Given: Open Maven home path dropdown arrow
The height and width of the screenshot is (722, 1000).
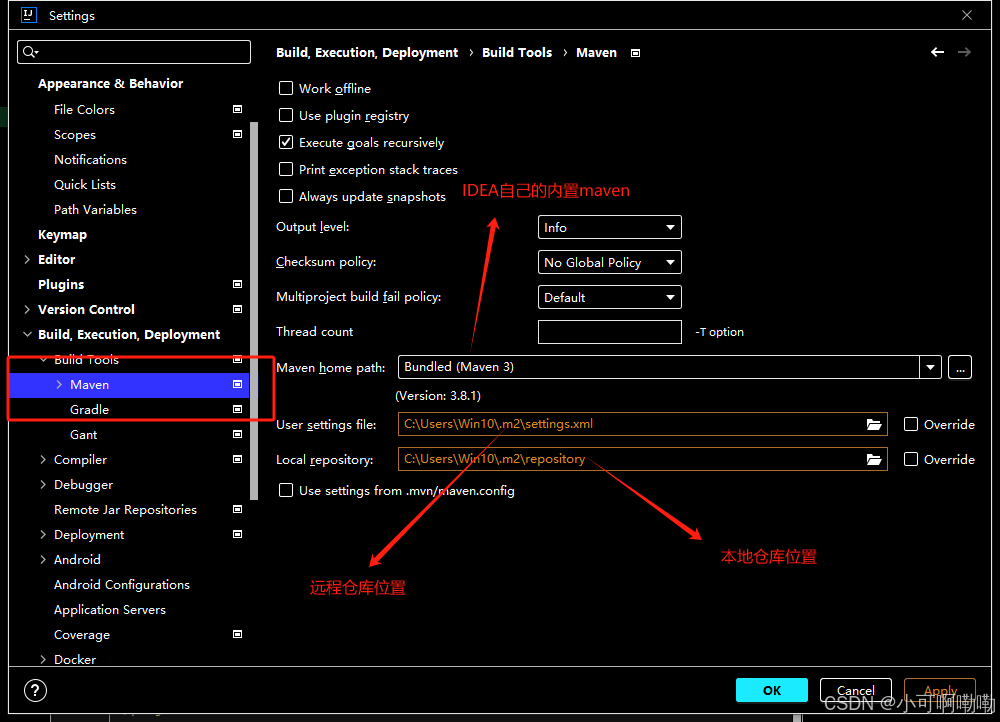Looking at the screenshot, I should tap(930, 367).
